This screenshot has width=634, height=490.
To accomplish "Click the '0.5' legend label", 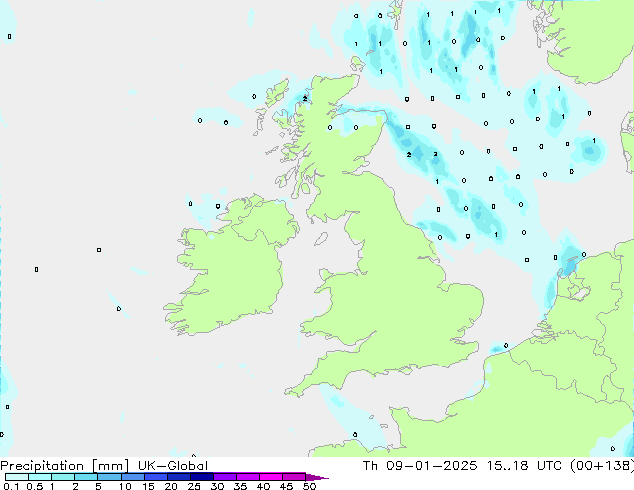I will coord(35,486).
